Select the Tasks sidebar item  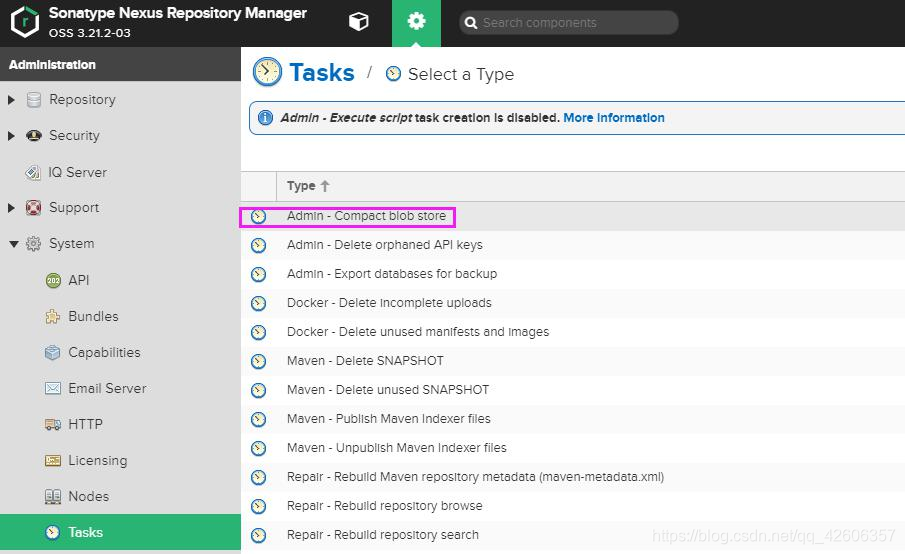click(x=120, y=532)
